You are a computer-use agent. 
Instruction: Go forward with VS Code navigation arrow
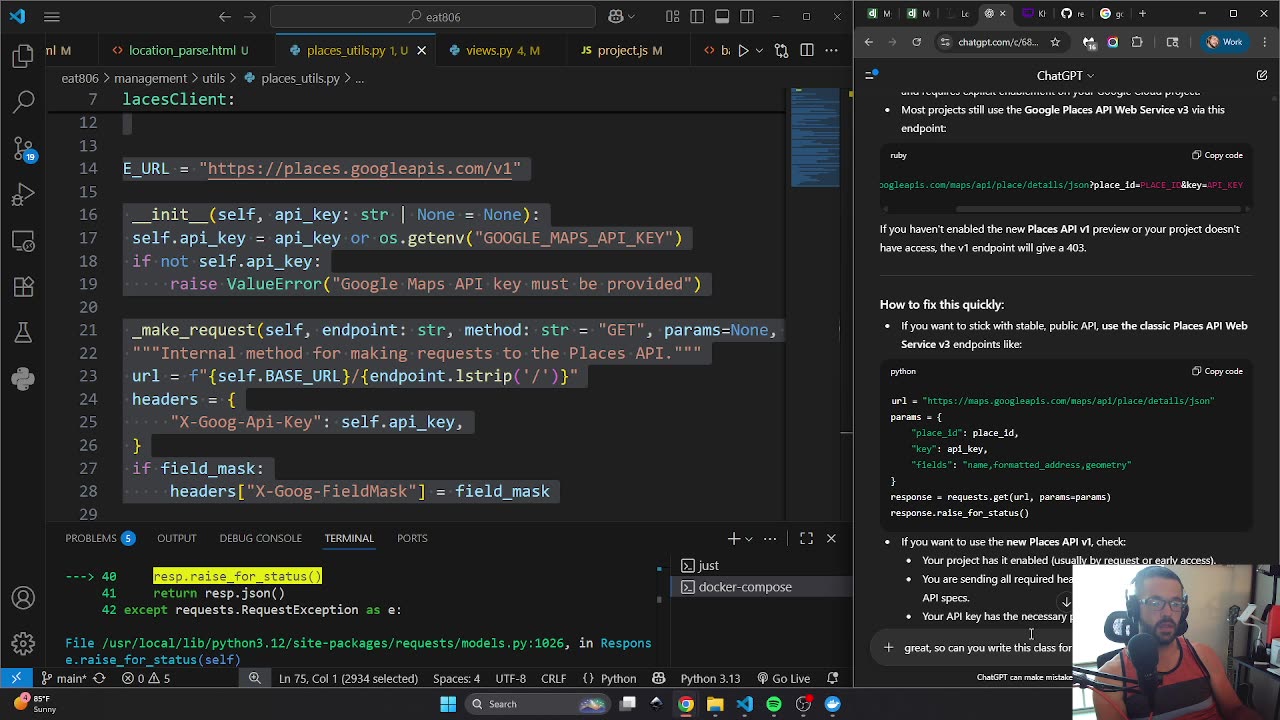tap(252, 16)
